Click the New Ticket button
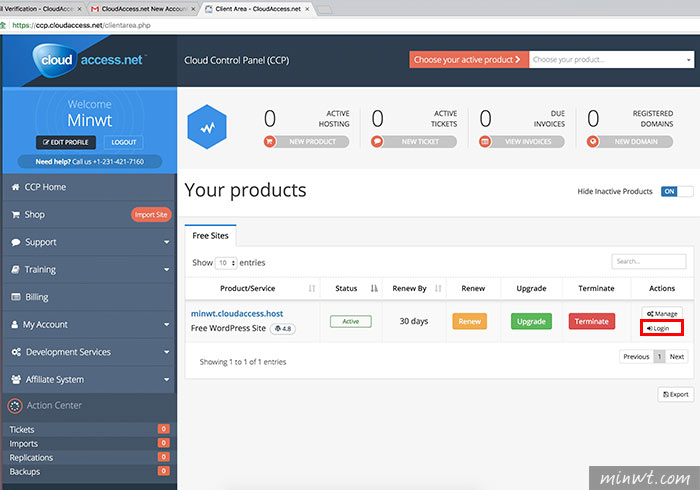This screenshot has width=700, height=490. [x=420, y=141]
